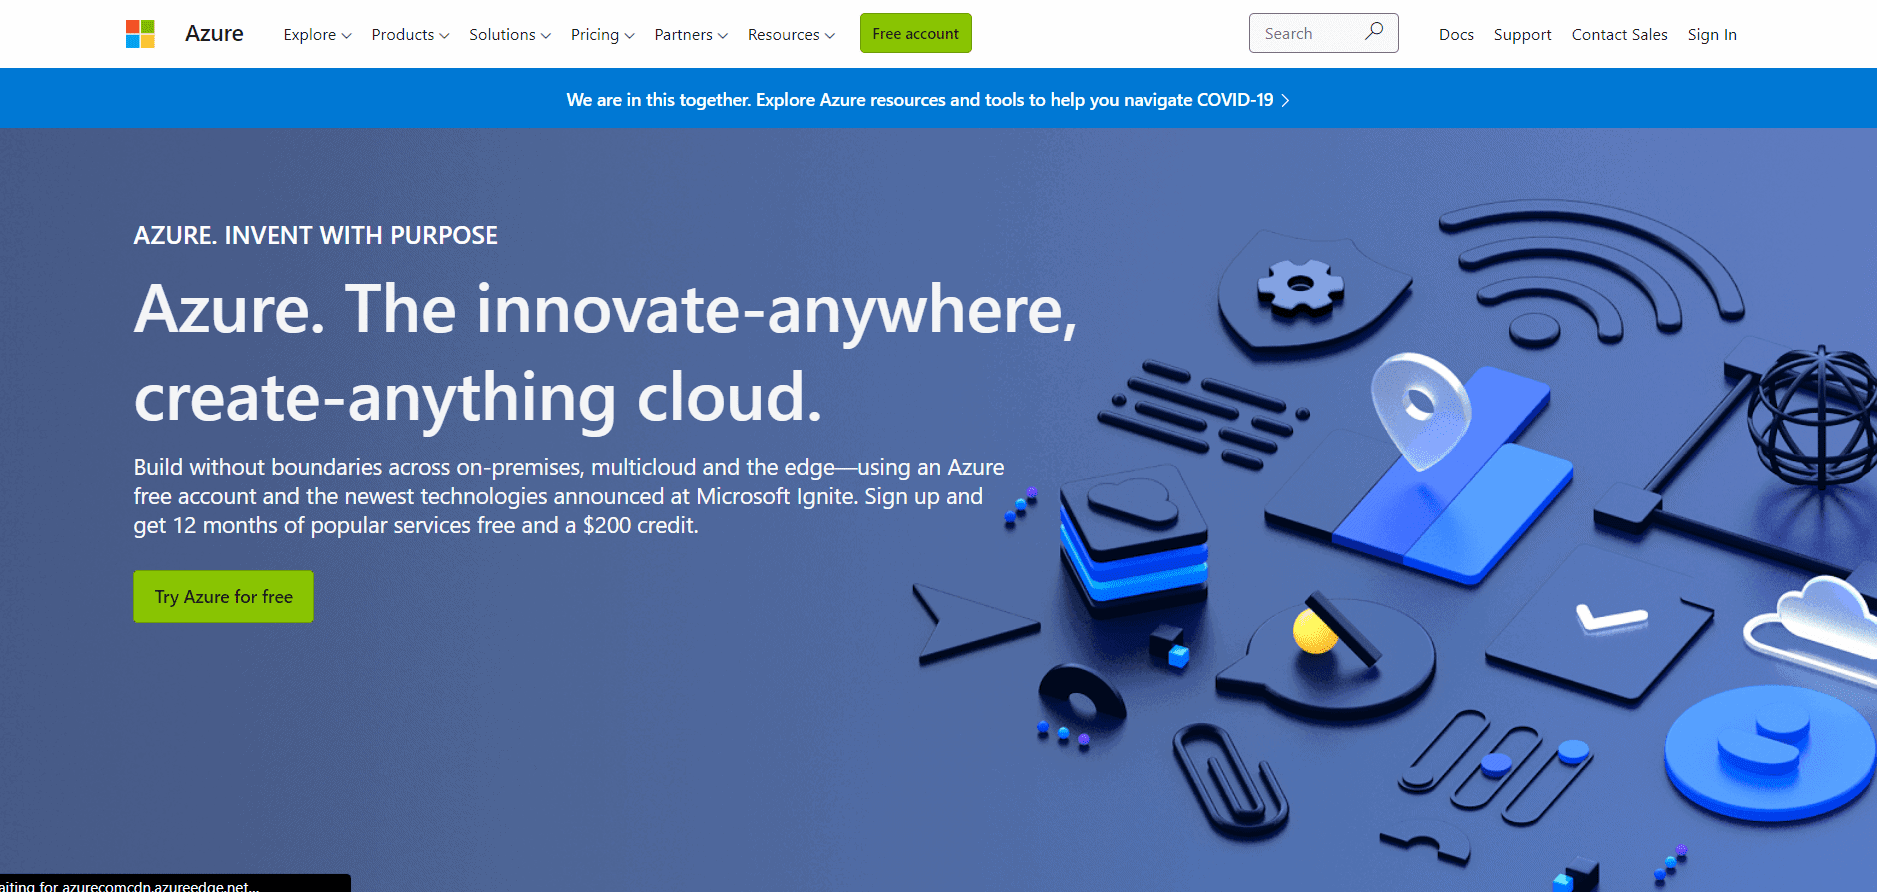Click the wireframe globe illustration
The height and width of the screenshot is (892, 1877).
coord(1812,415)
